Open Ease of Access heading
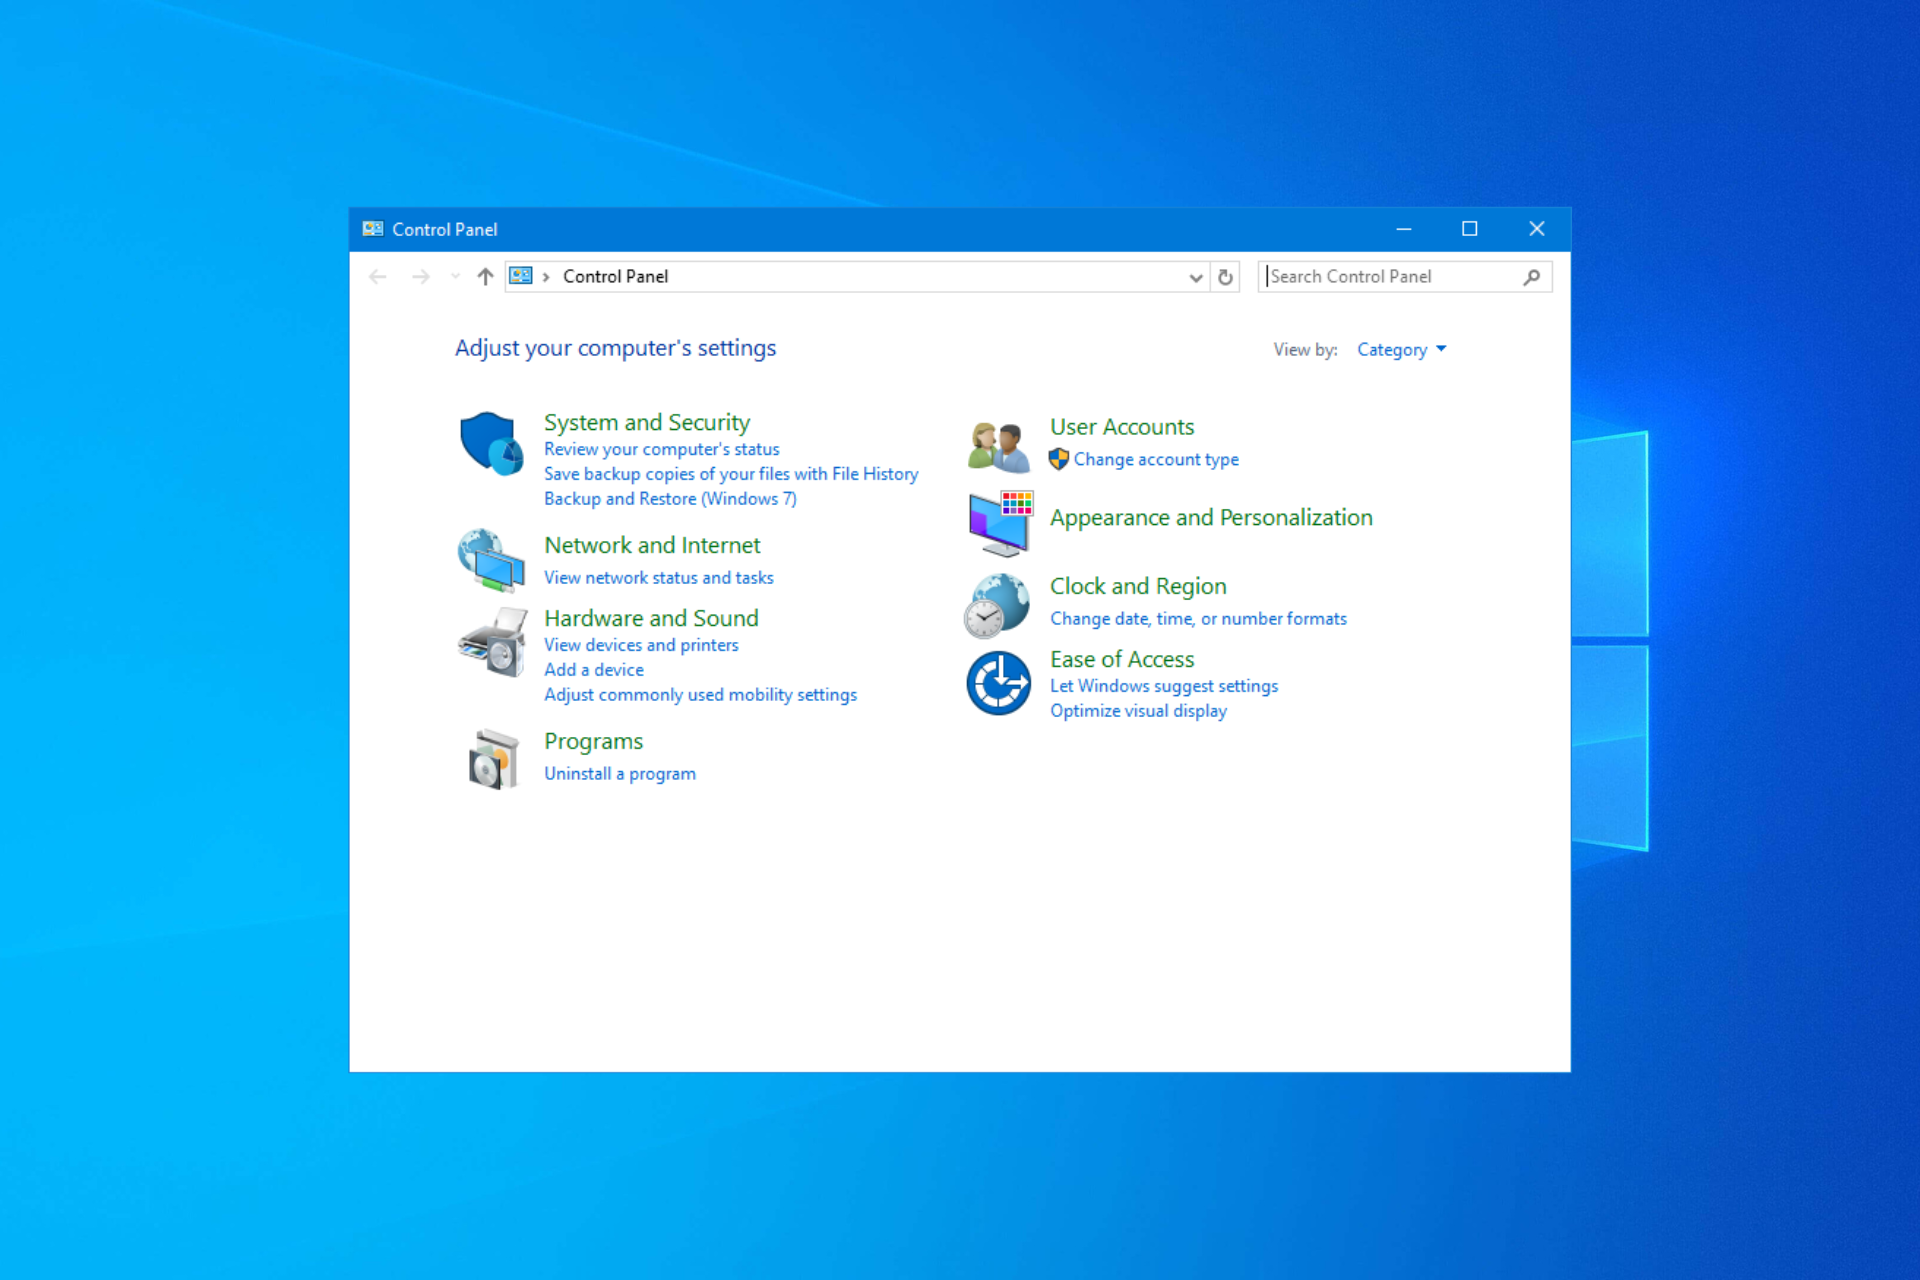This screenshot has width=1920, height=1280. (1122, 659)
